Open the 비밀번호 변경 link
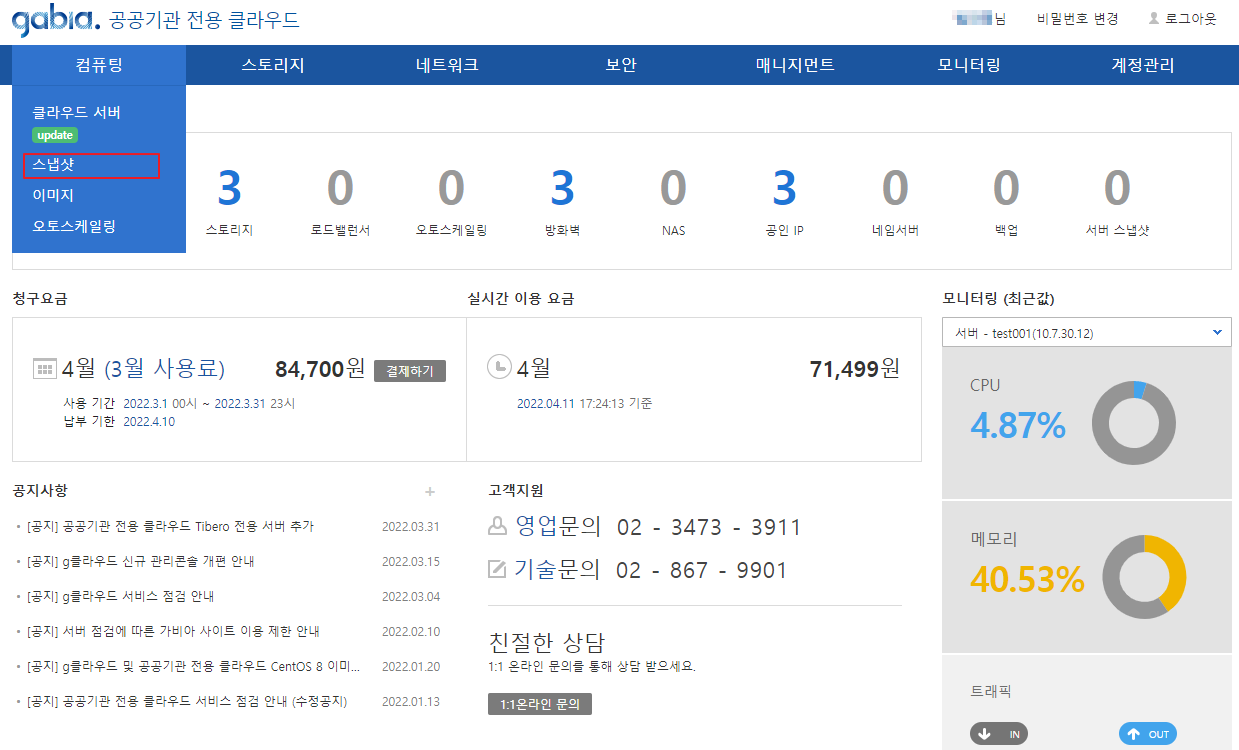 pos(1077,19)
